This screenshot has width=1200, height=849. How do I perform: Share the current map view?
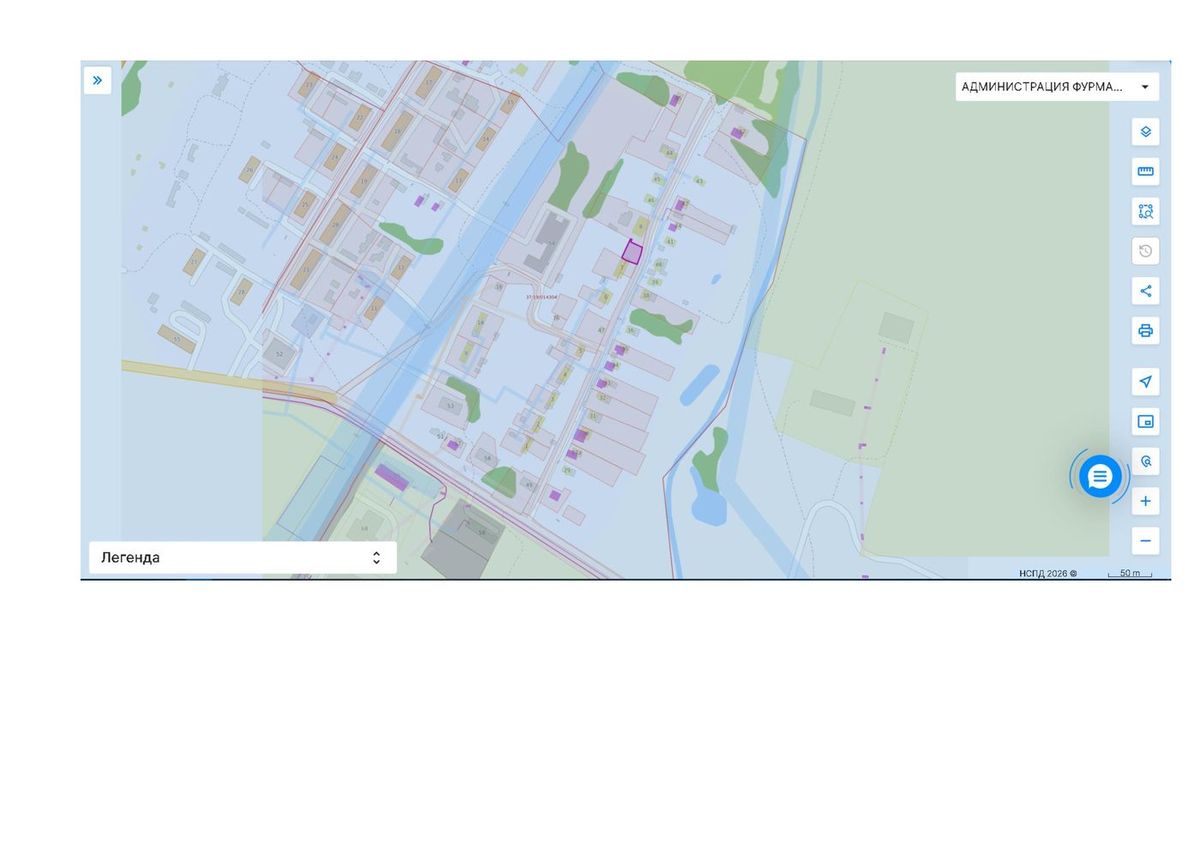point(1146,291)
